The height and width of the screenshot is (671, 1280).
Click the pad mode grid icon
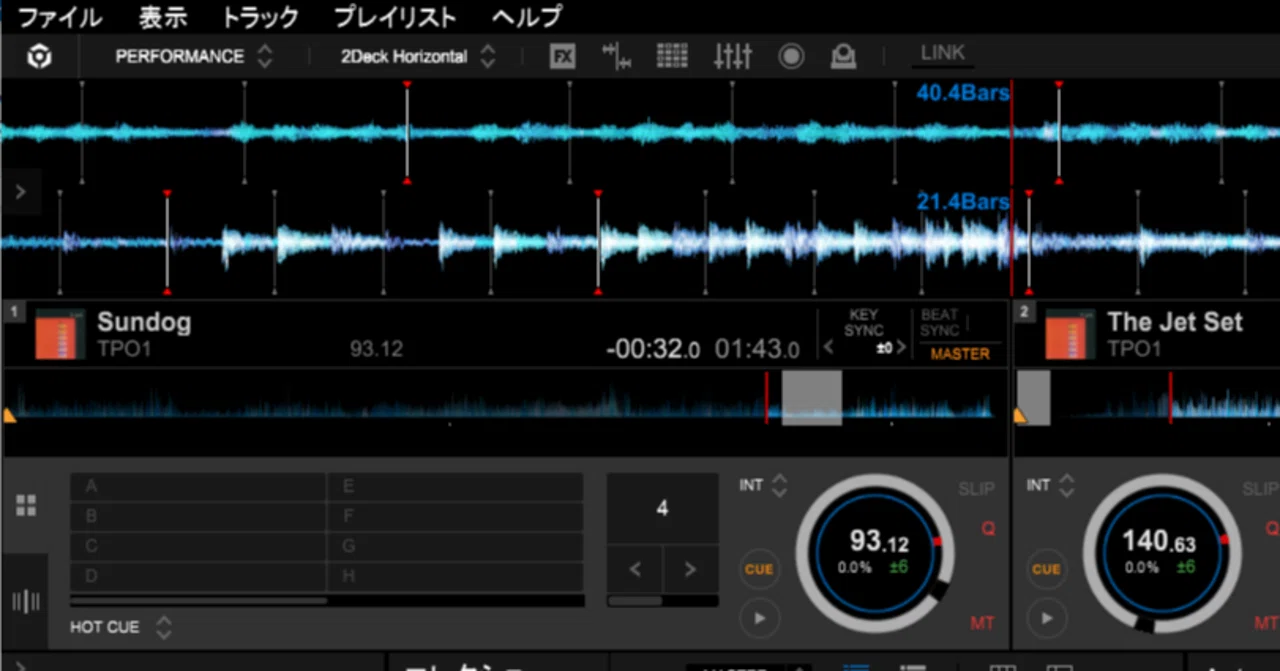(26, 505)
